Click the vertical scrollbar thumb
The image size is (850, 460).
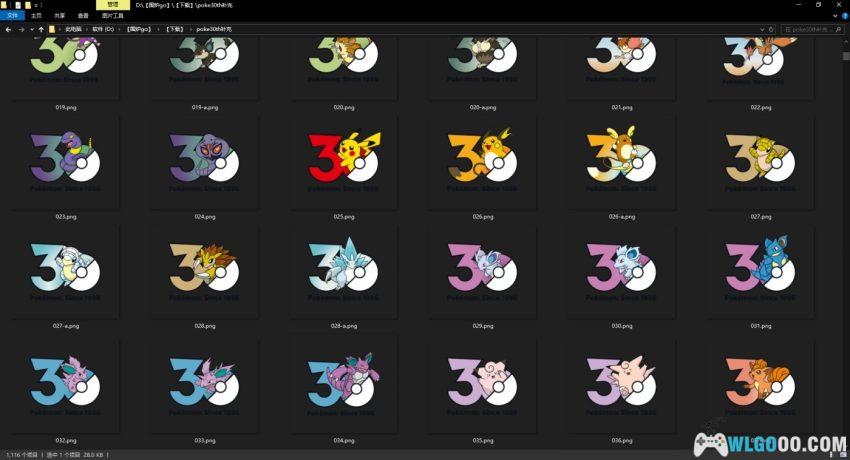coord(846,56)
